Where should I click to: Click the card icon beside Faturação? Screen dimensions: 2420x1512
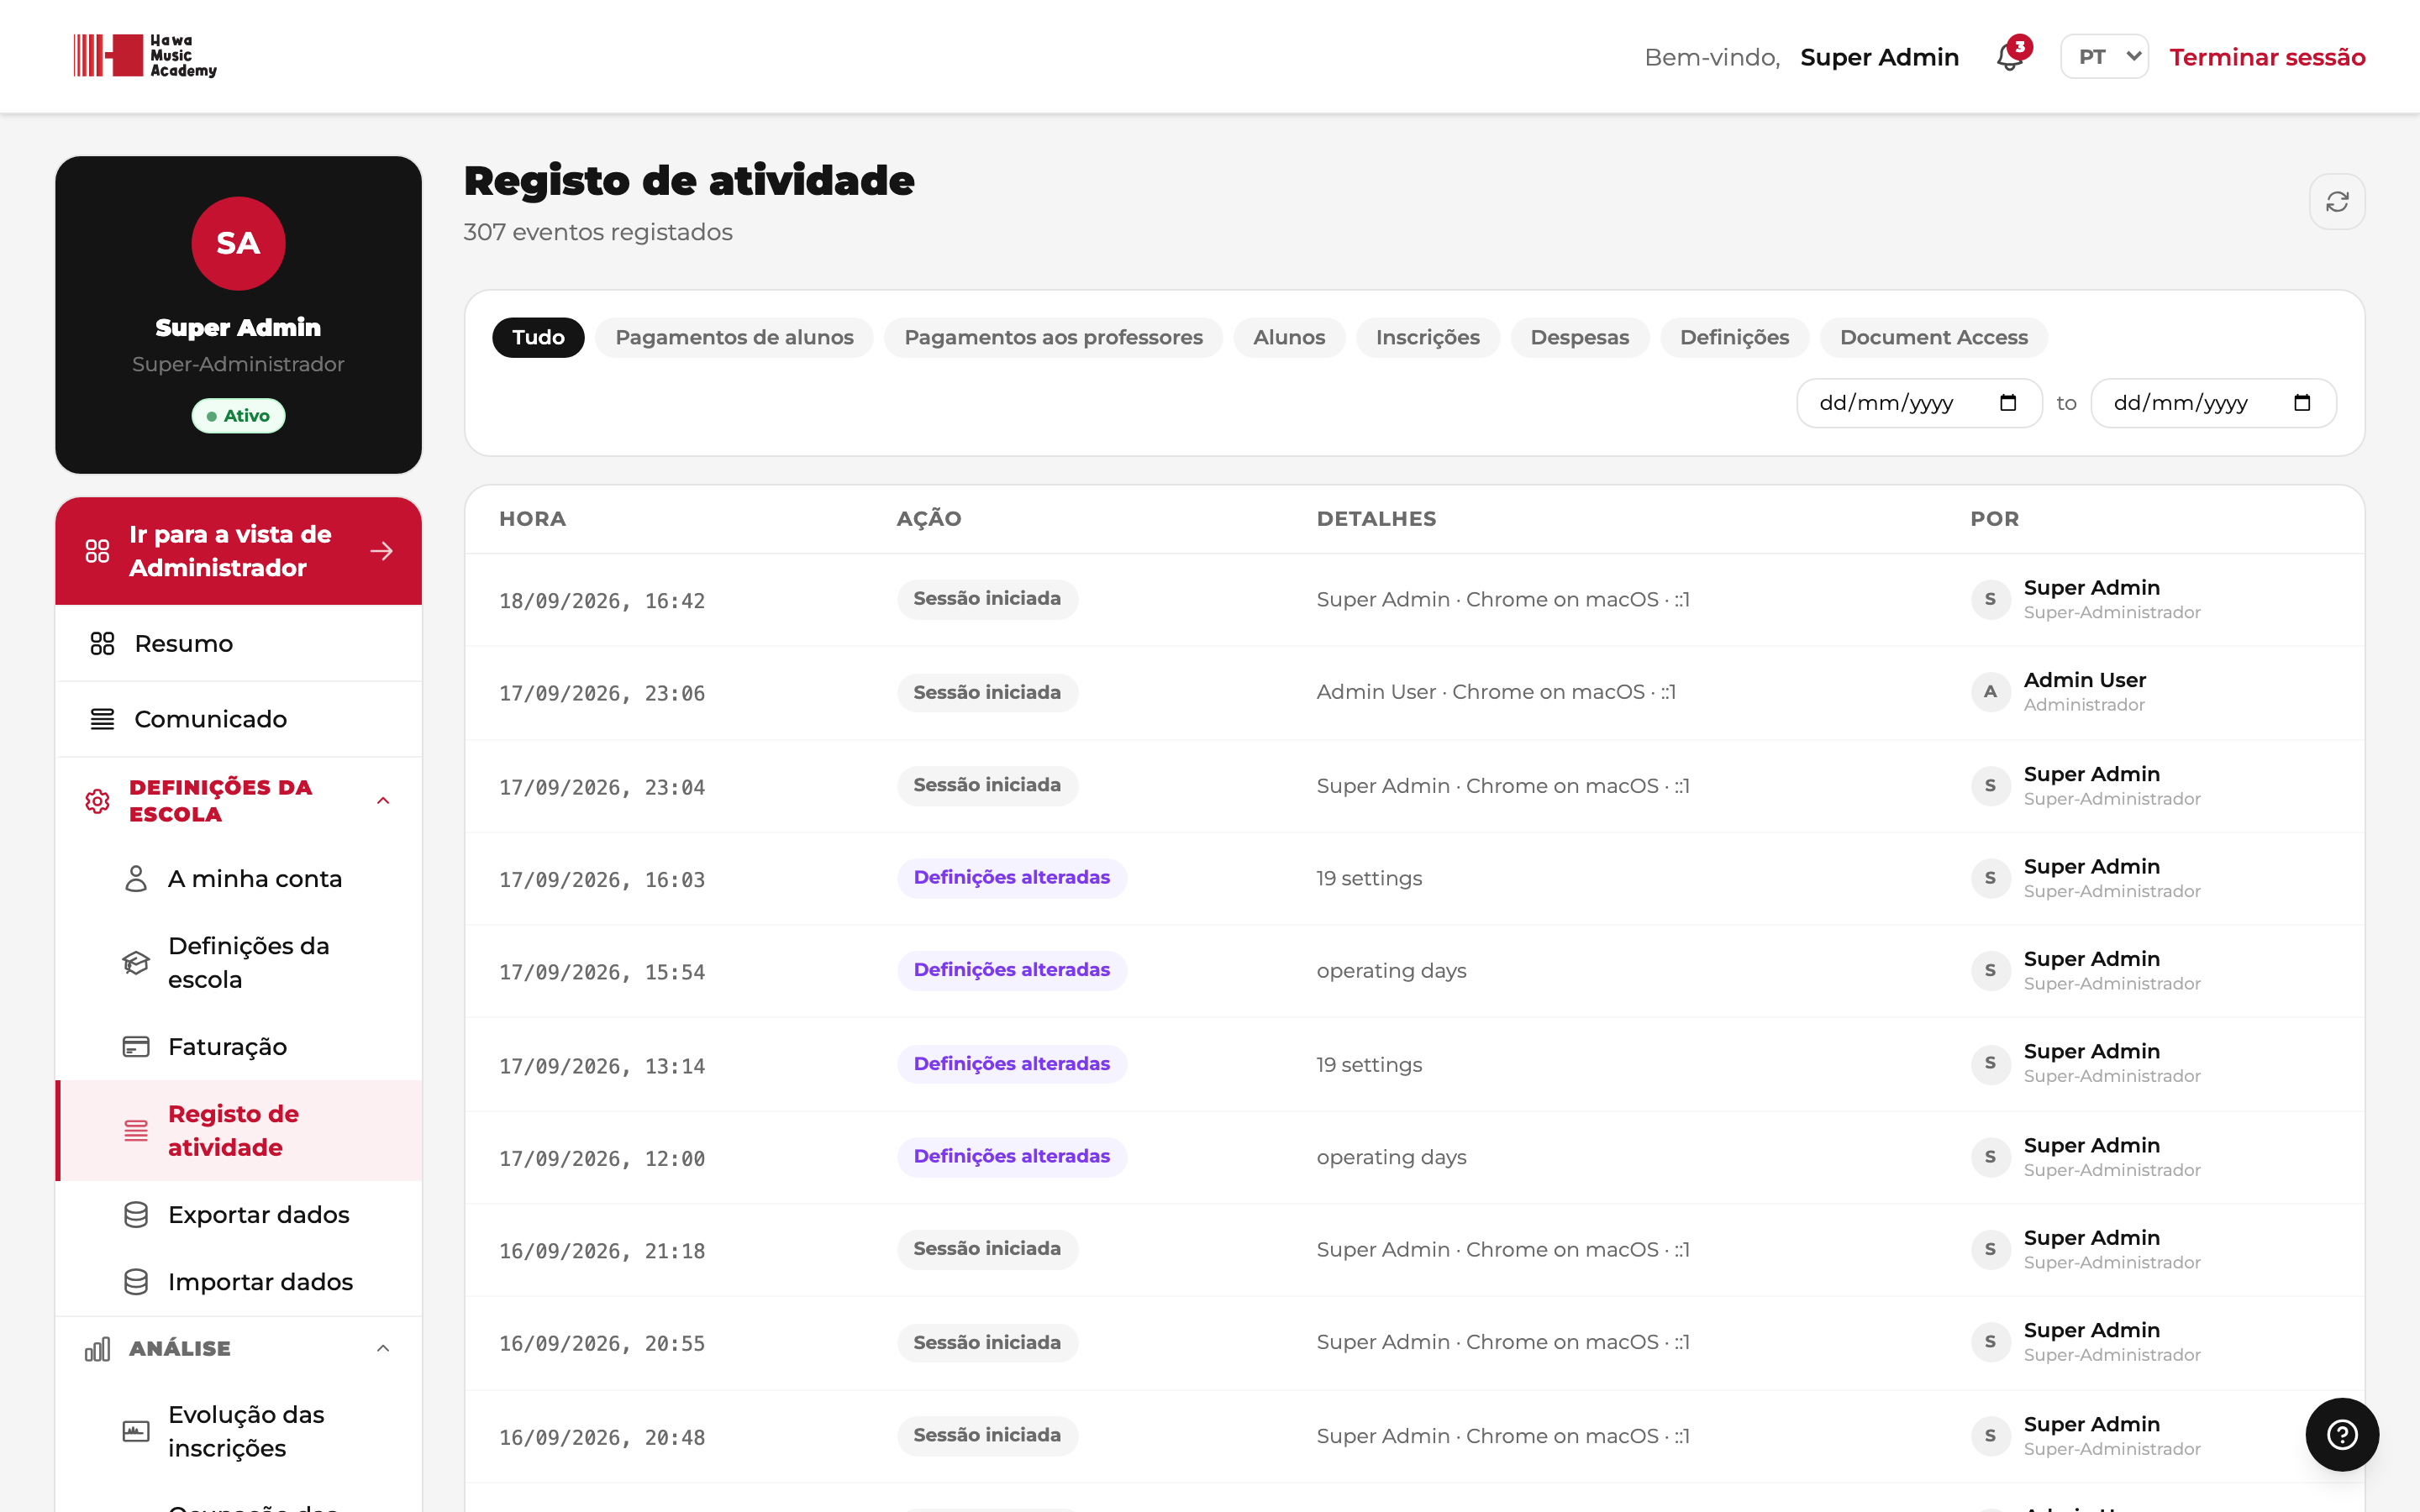click(x=136, y=1046)
